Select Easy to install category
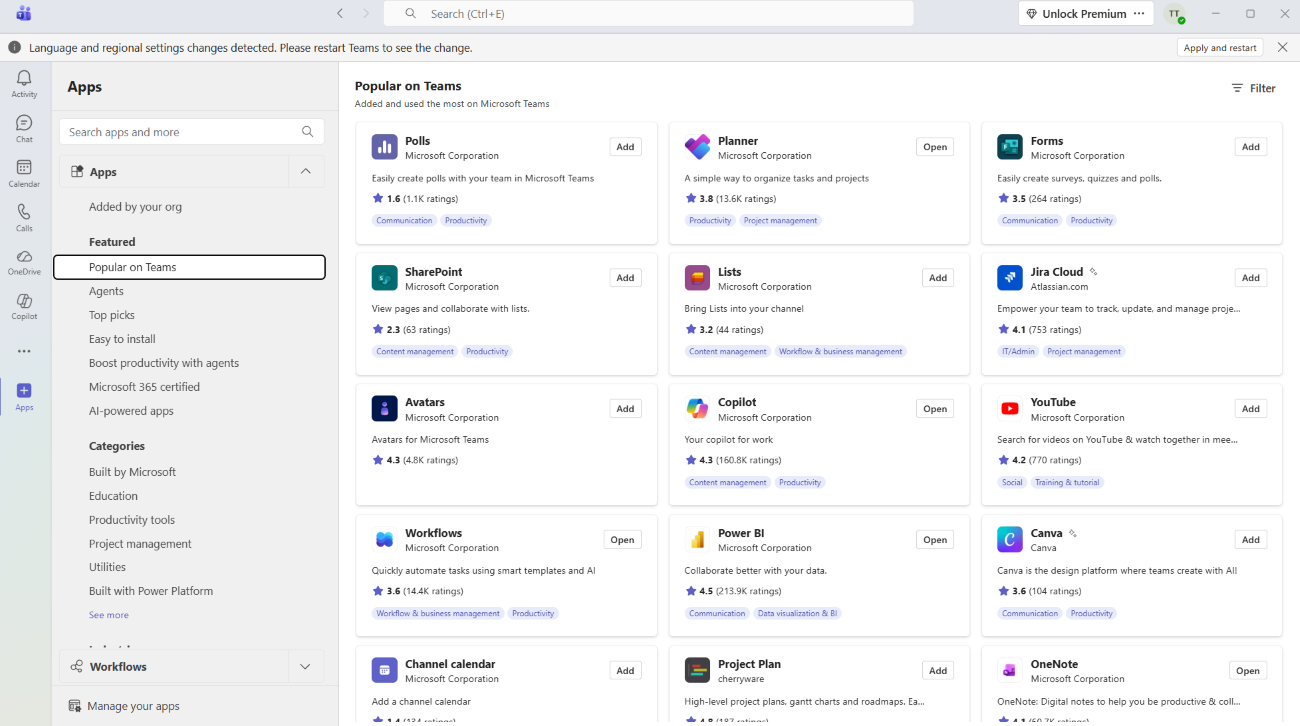Image resolution: width=1300 pixels, height=726 pixels. (122, 339)
